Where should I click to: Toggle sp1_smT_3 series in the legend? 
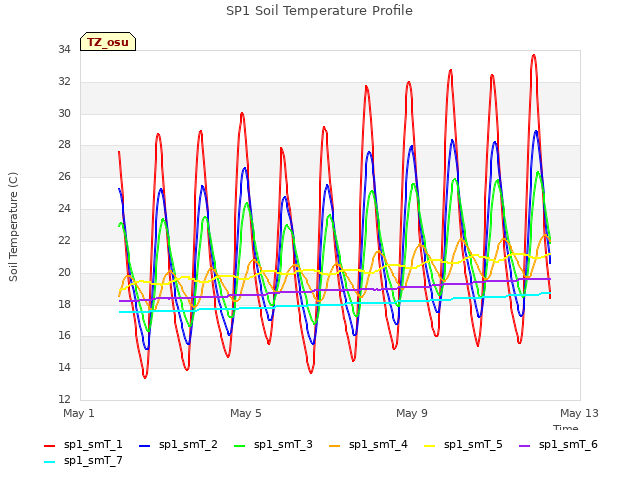273,444
